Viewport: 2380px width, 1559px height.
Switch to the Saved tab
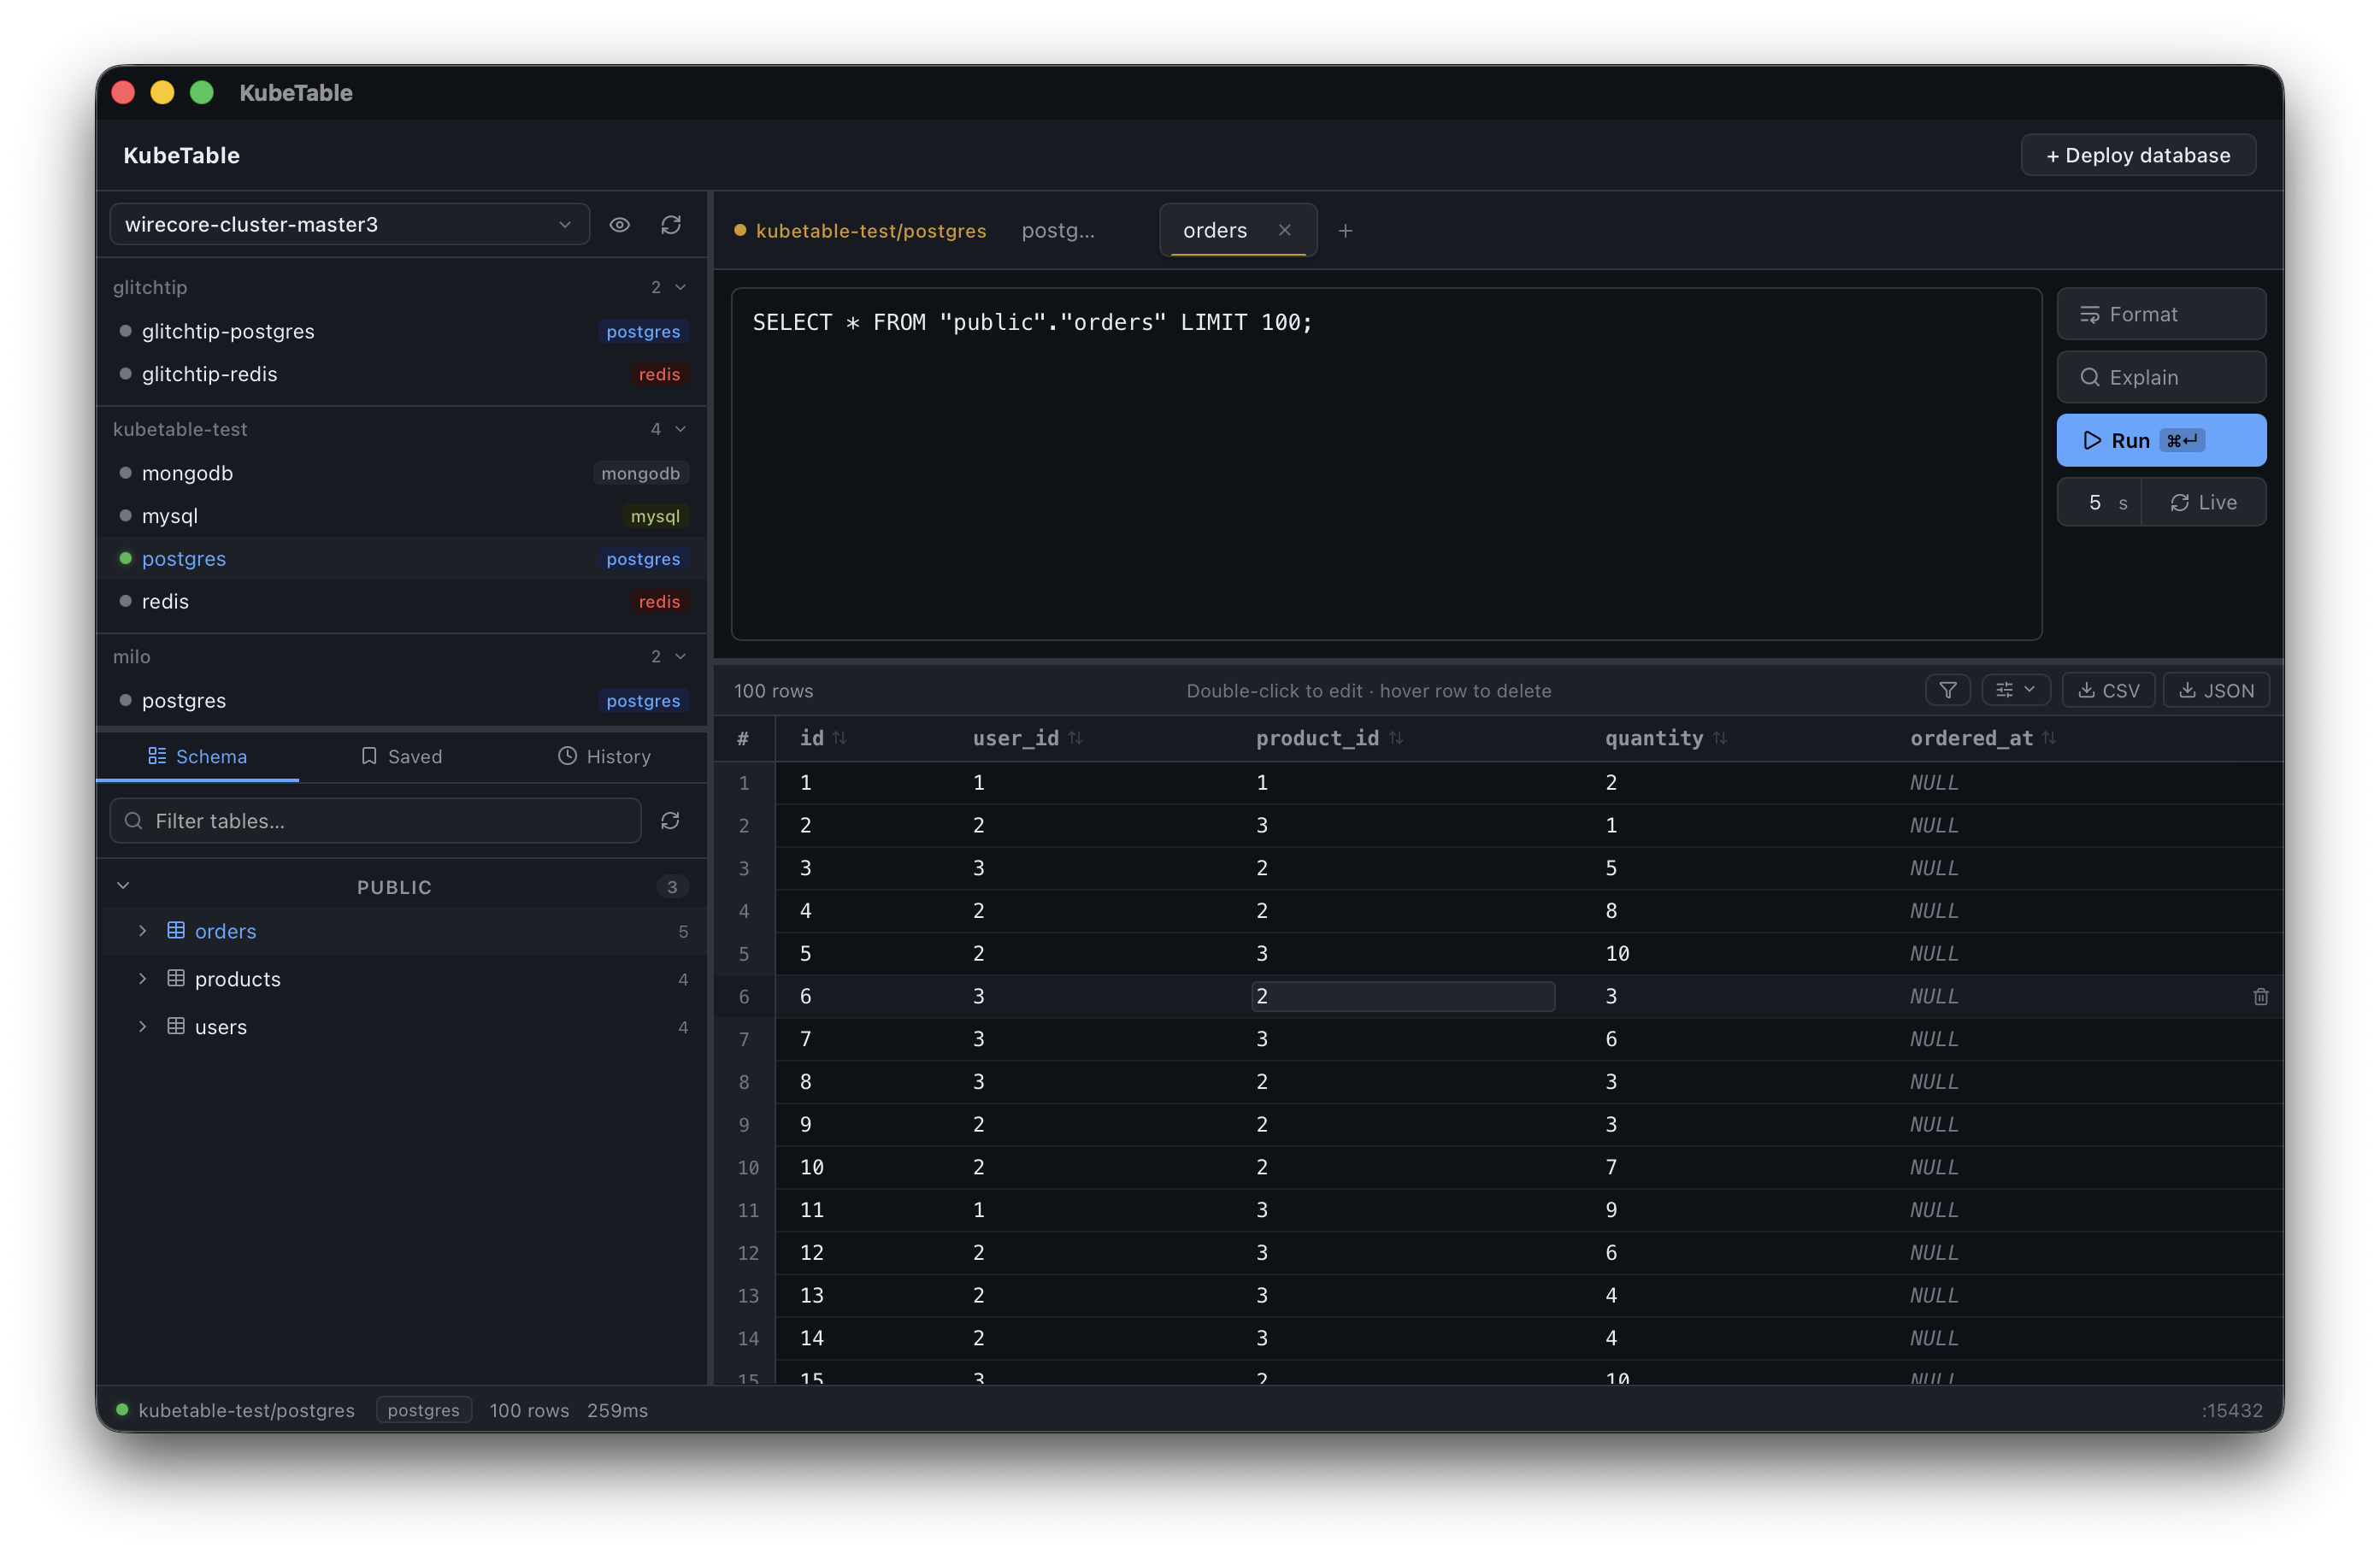click(x=401, y=756)
